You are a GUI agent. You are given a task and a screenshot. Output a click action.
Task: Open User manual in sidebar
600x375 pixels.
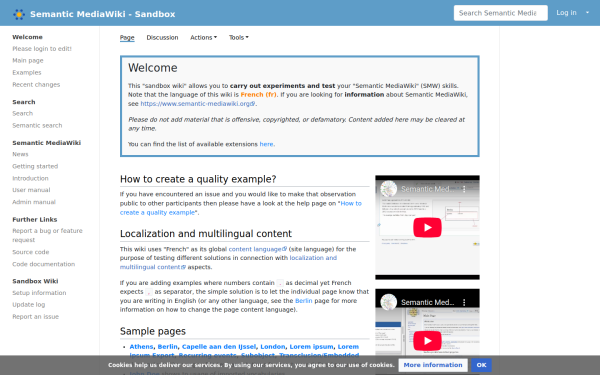click(31, 190)
